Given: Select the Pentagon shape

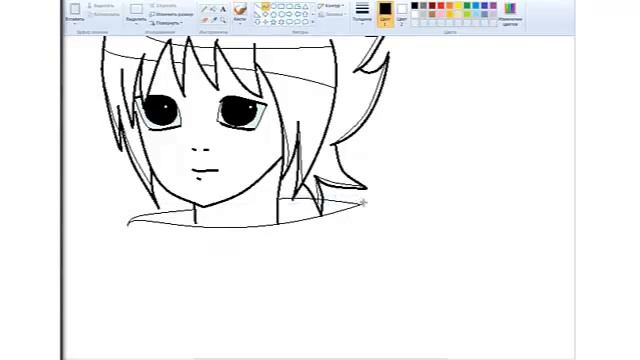Looking at the screenshot, I should [x=273, y=14].
